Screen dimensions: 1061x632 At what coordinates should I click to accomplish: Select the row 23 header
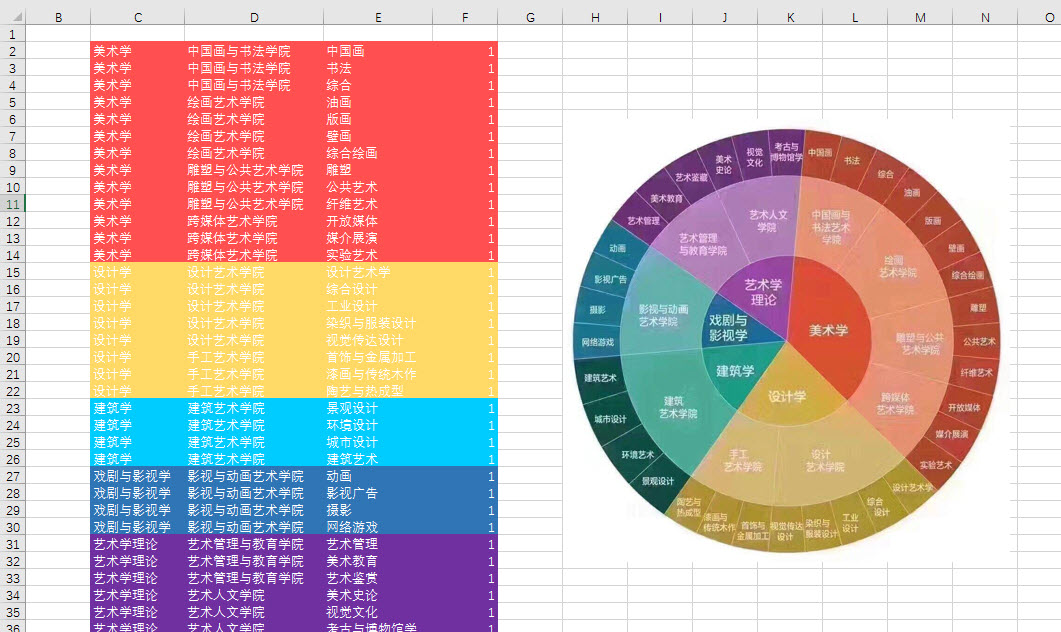pos(13,408)
